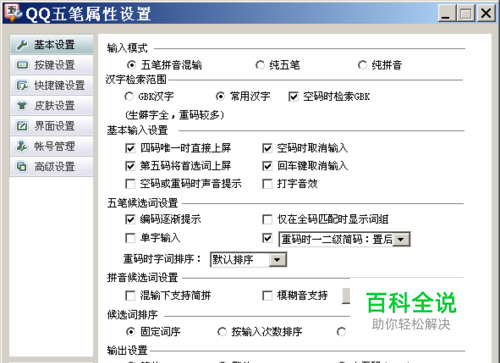Minimize the QQ五笔属性设置 window
The height and width of the screenshot is (363, 500).
(x=447, y=14)
